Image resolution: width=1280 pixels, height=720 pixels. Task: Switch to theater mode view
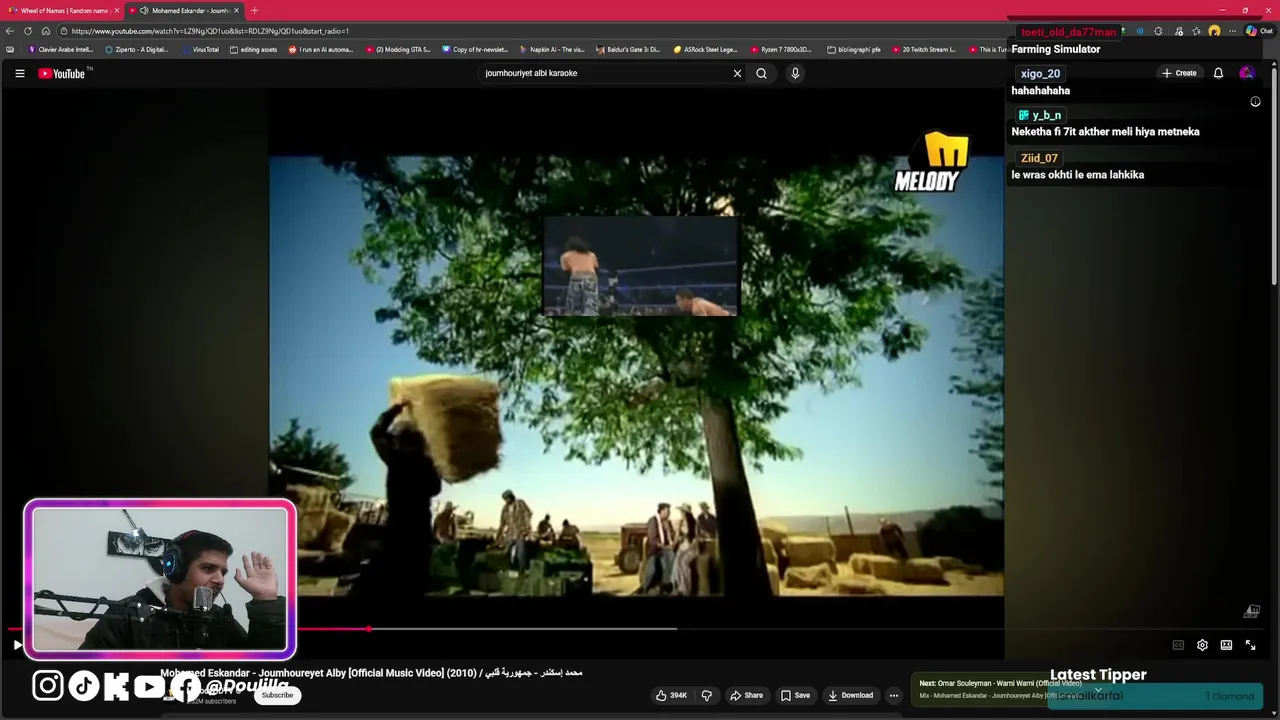coord(1226,645)
